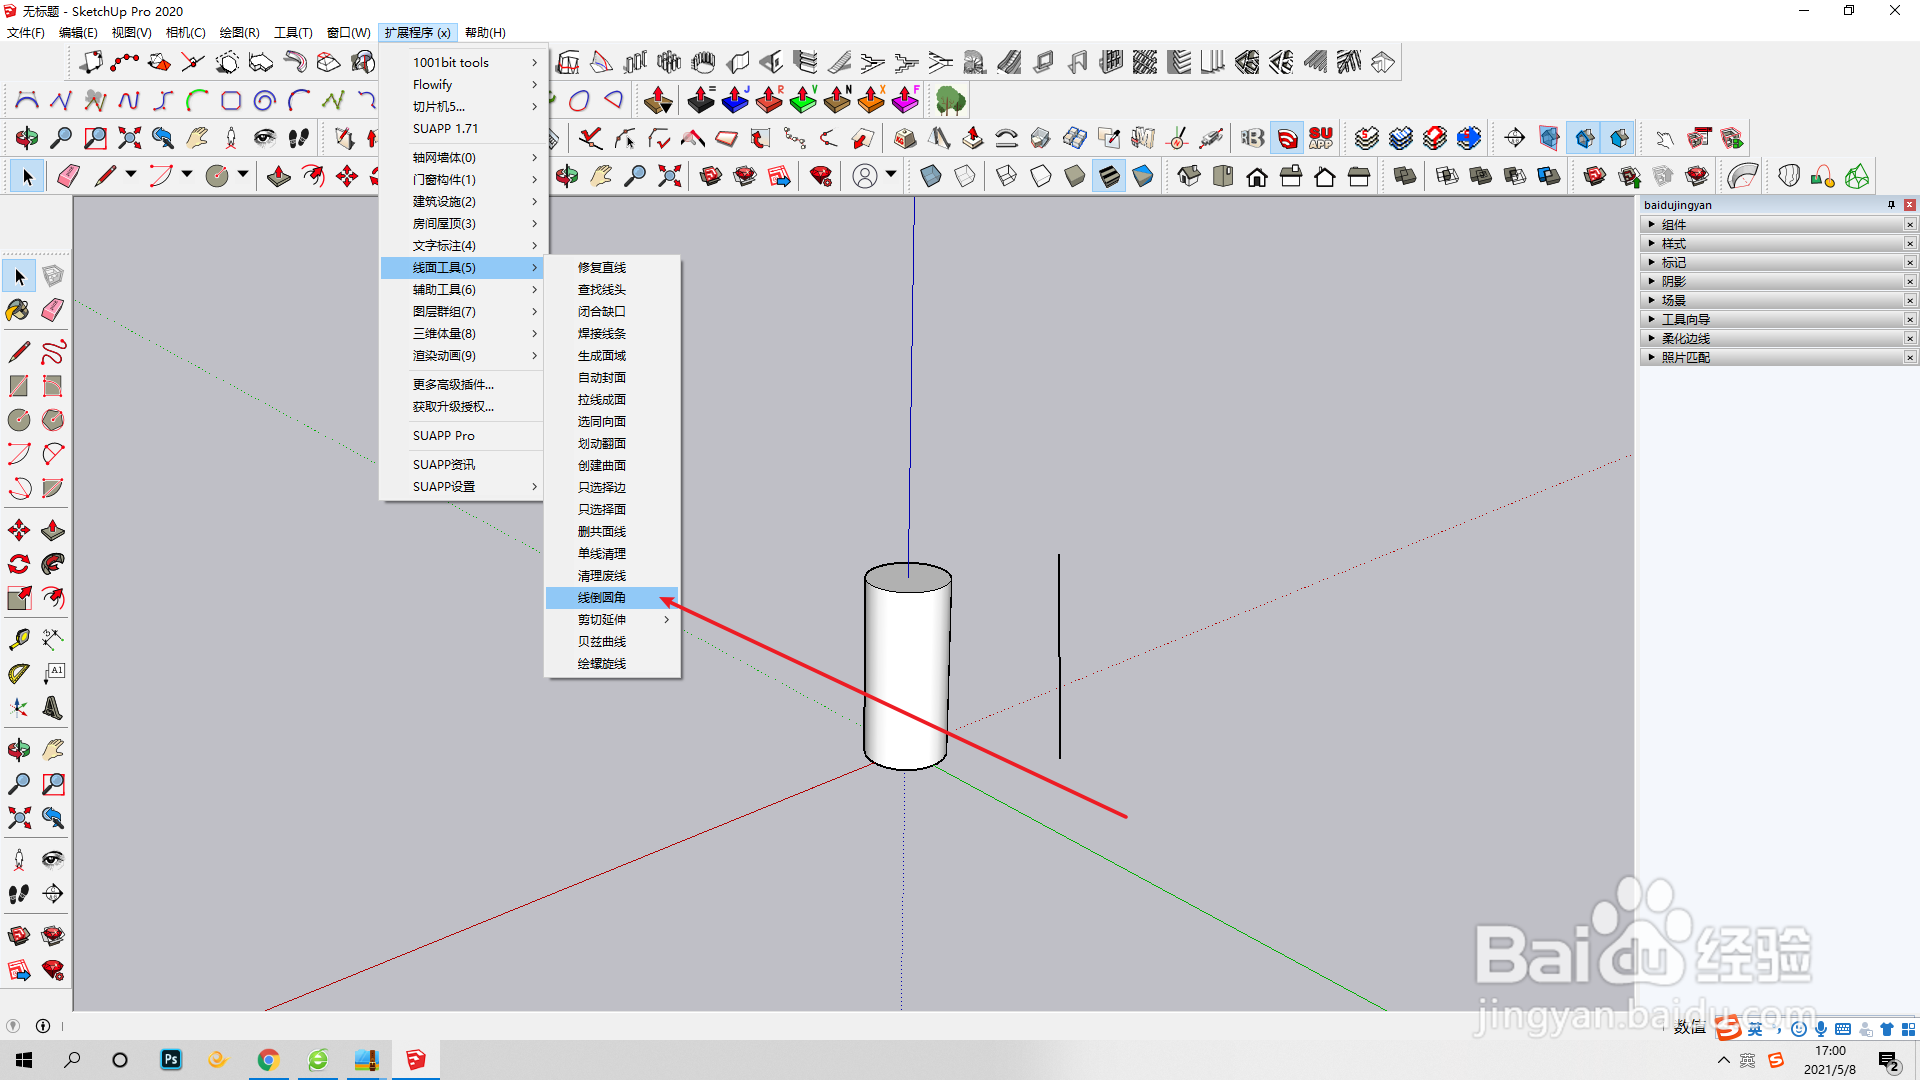
Task: Select the Rotate tool in left toolbar
Action: 18,564
